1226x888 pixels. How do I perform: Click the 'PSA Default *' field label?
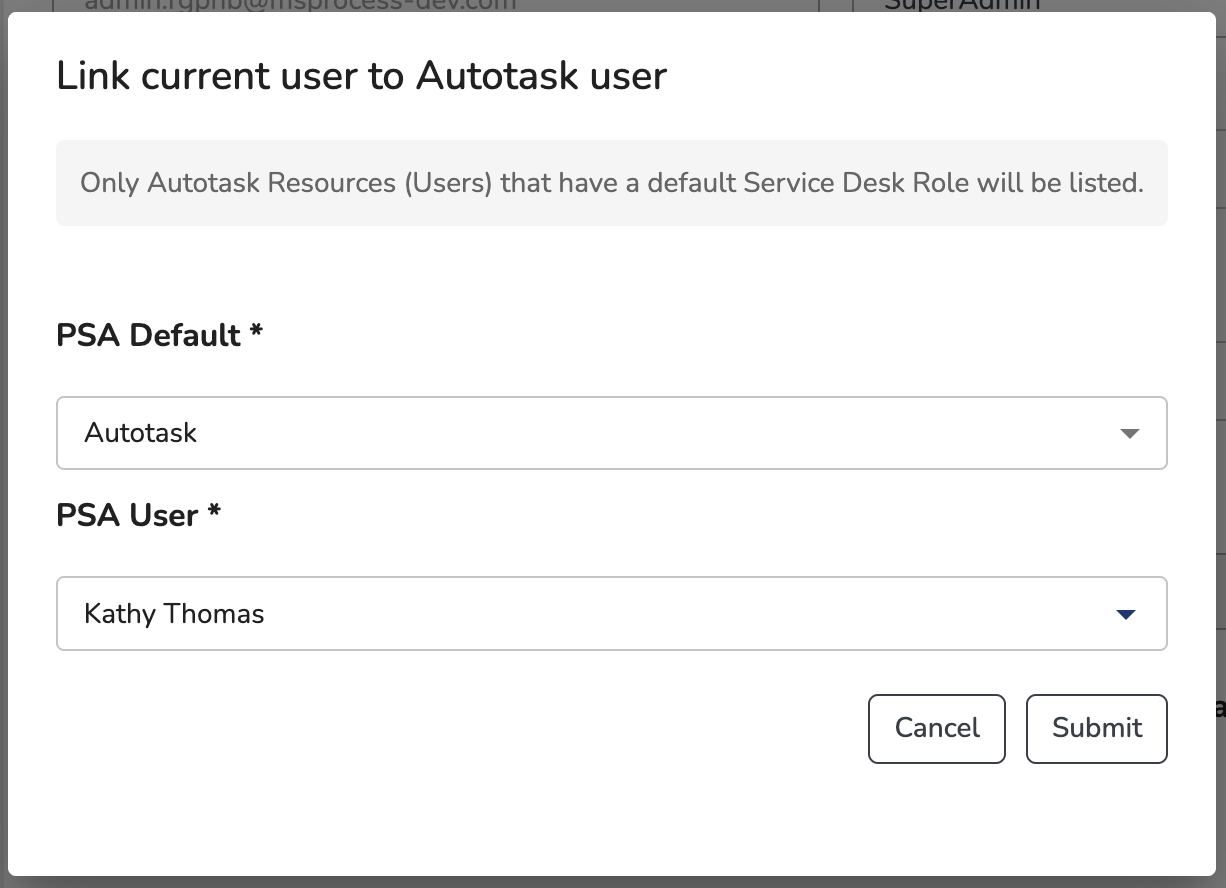(148, 335)
